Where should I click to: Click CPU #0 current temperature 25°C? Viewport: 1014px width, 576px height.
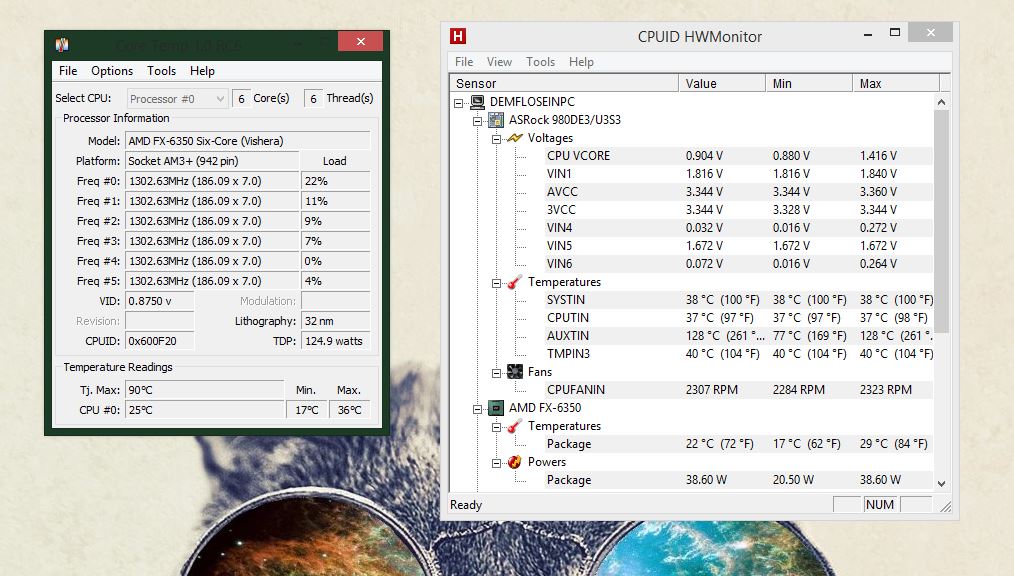204,410
